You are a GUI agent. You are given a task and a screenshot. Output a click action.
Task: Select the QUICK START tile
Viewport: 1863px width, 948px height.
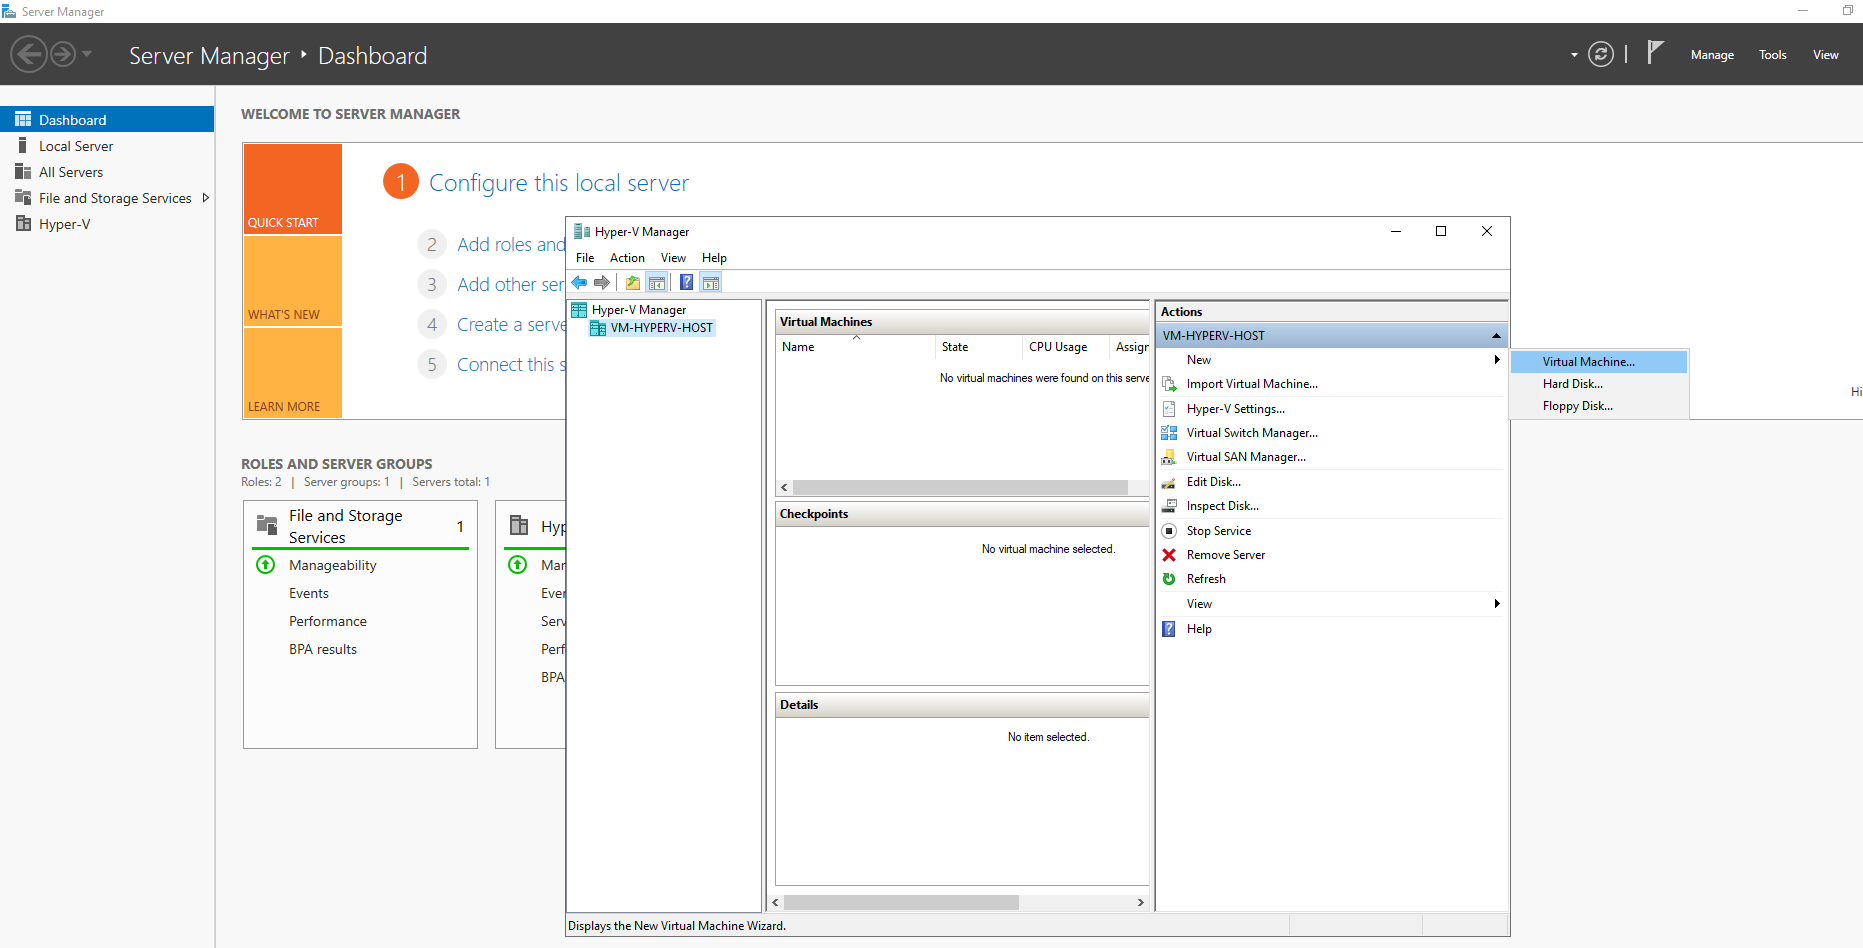click(x=292, y=189)
